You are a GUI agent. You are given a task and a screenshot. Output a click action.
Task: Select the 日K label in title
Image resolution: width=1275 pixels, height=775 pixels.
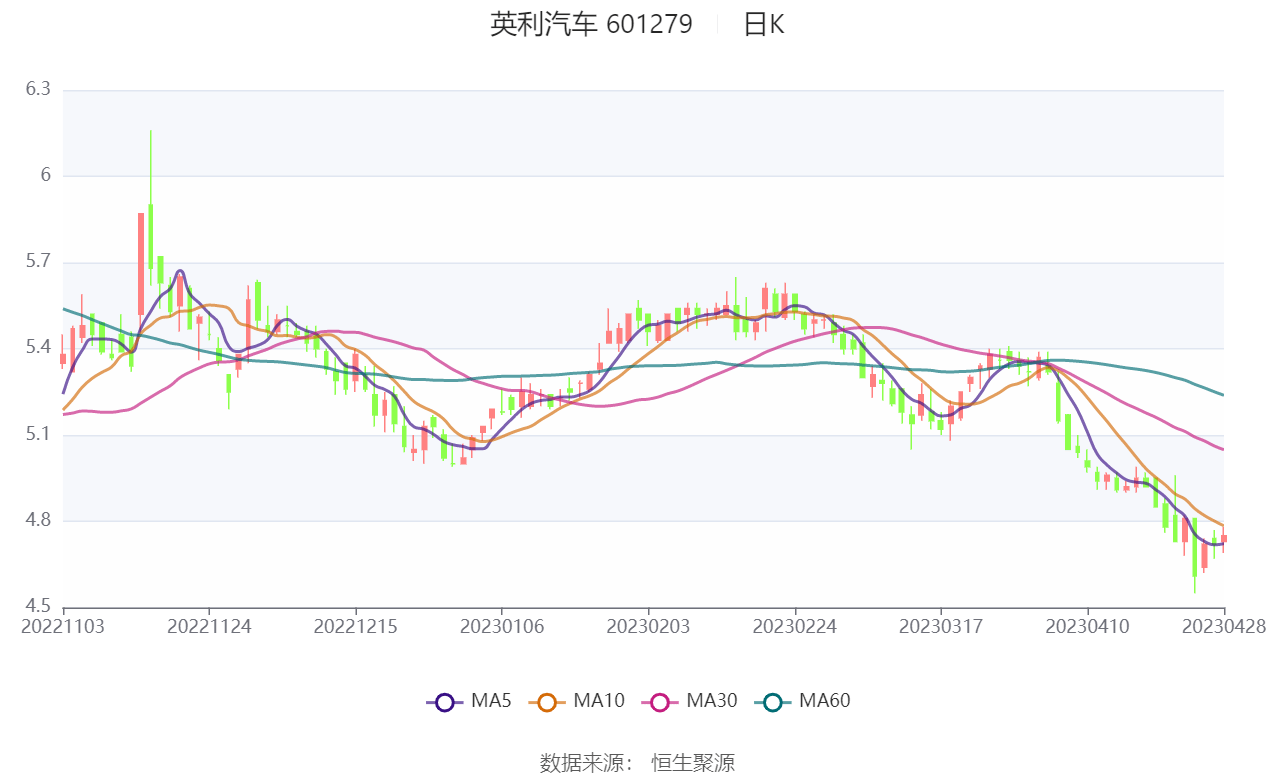[764, 25]
